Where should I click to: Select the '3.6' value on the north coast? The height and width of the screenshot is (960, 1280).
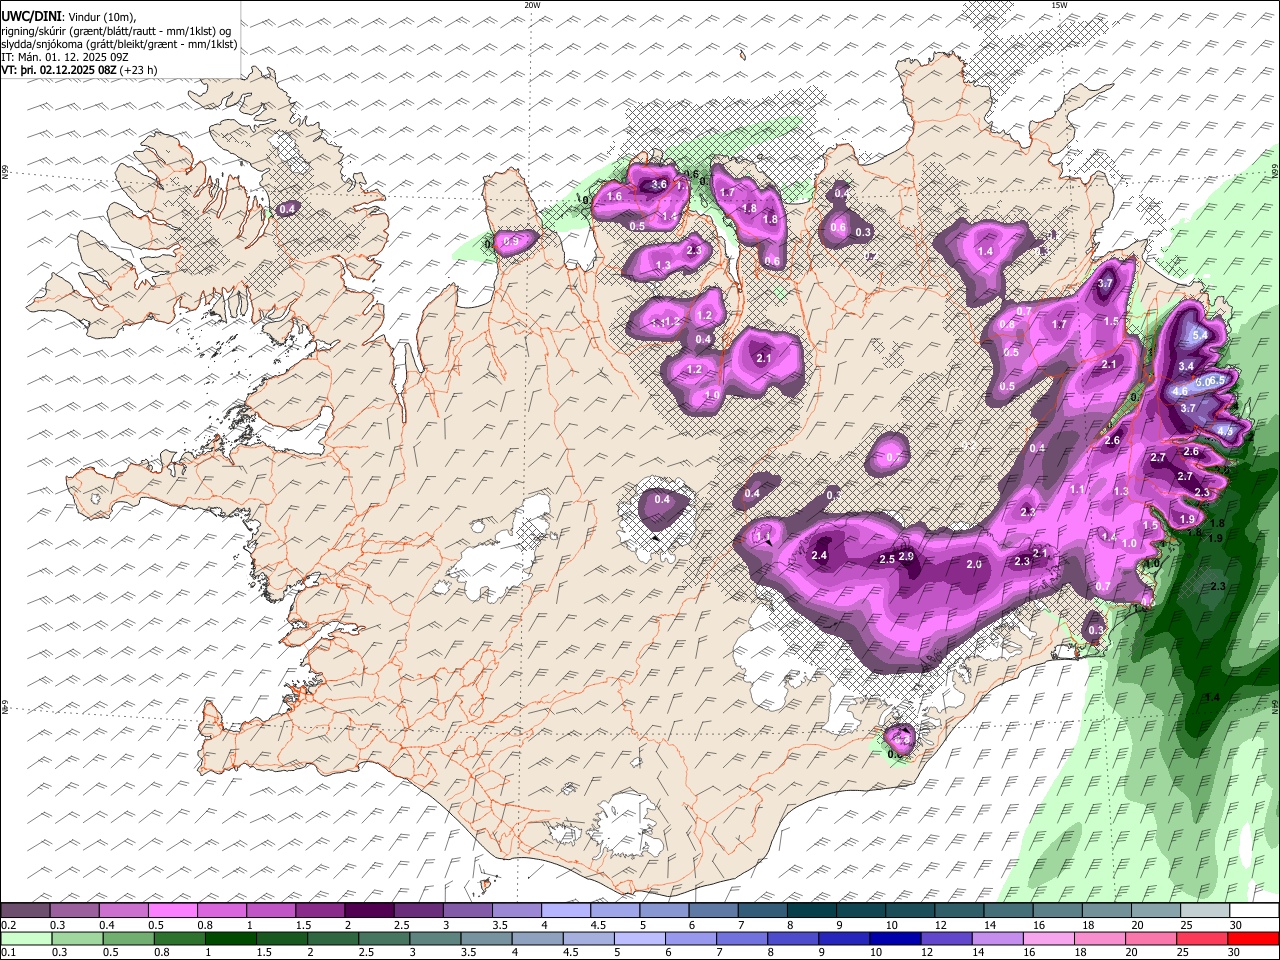pos(659,184)
